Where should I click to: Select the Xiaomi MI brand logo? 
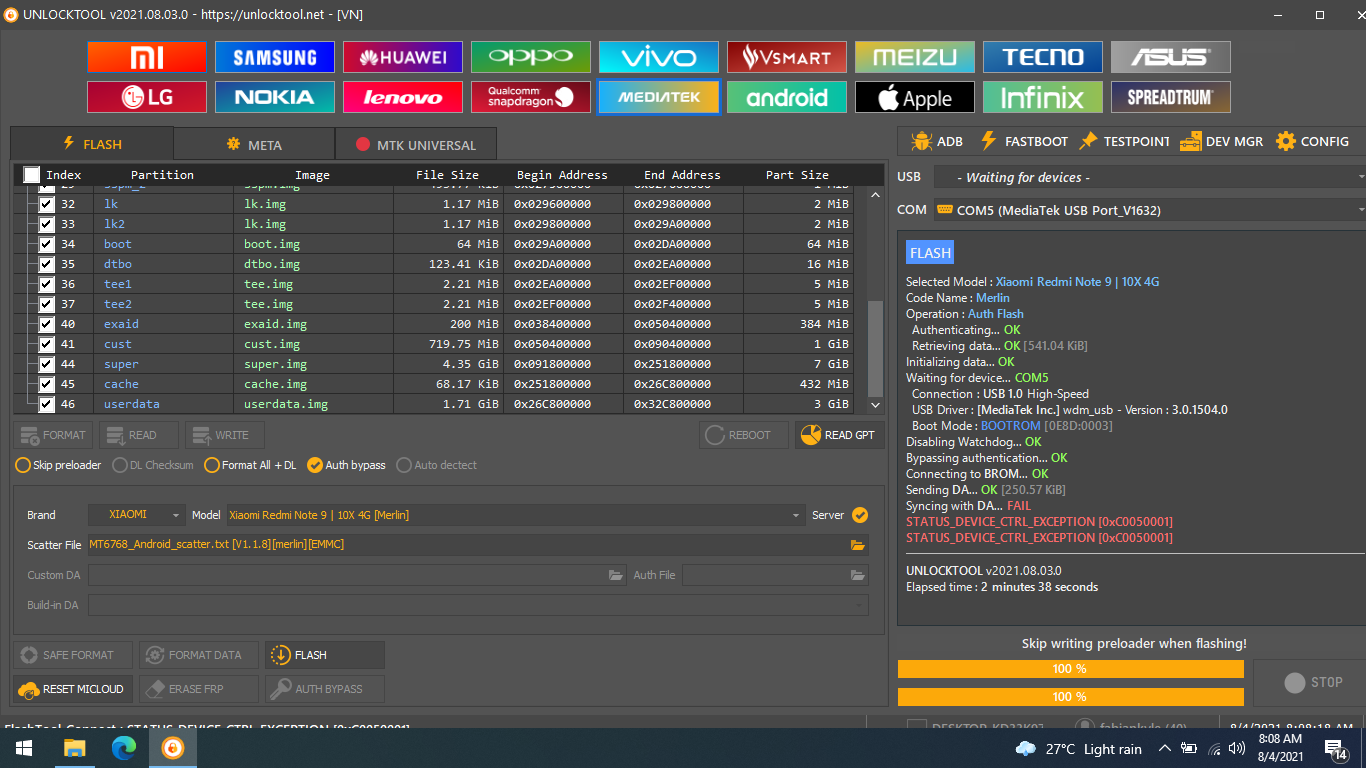coord(146,57)
